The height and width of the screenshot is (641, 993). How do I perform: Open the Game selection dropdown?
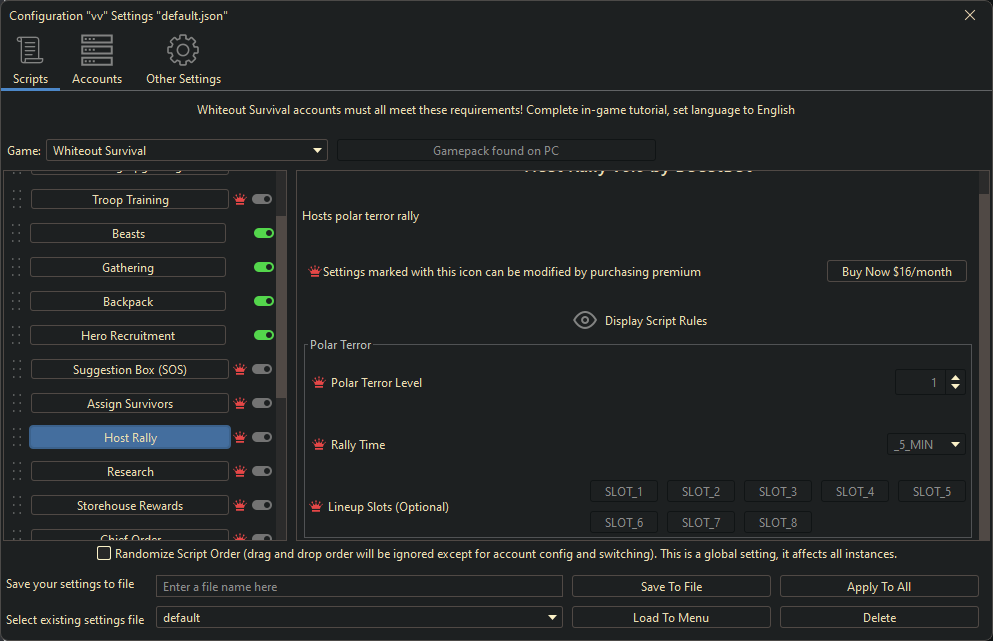click(x=187, y=150)
